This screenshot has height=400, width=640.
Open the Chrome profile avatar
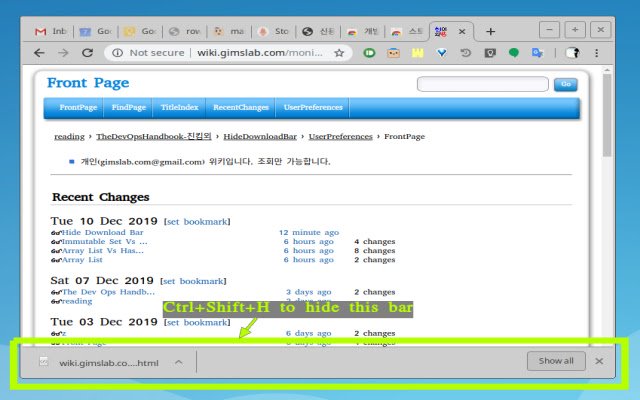pos(572,53)
